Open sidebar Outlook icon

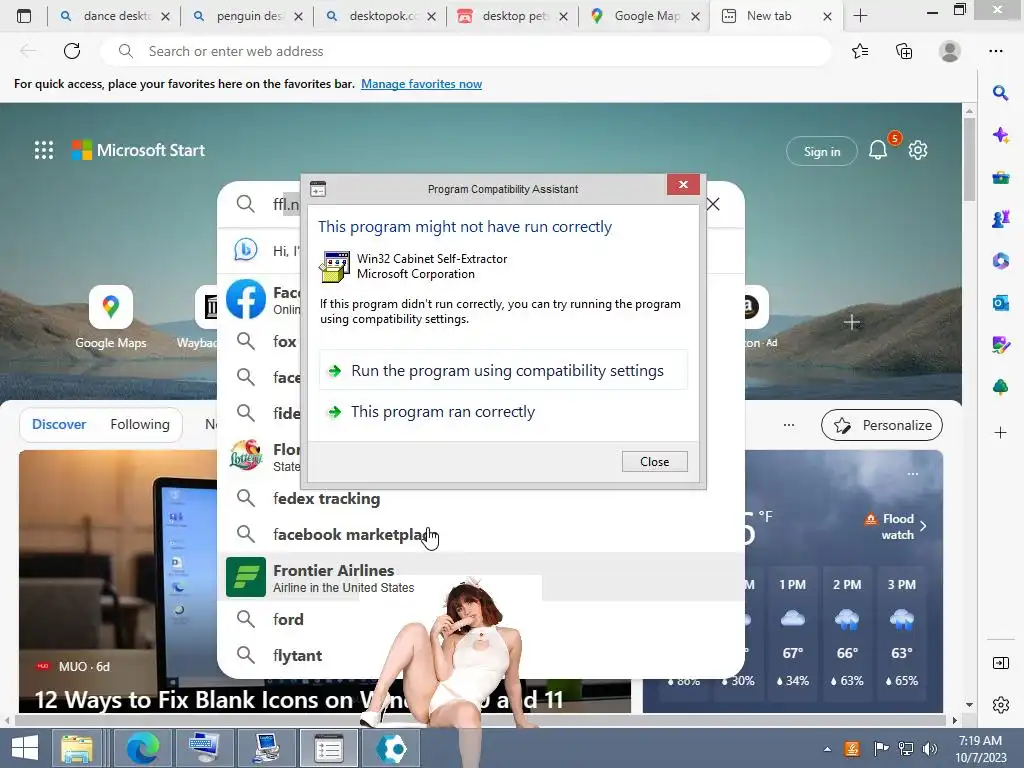(1000, 303)
